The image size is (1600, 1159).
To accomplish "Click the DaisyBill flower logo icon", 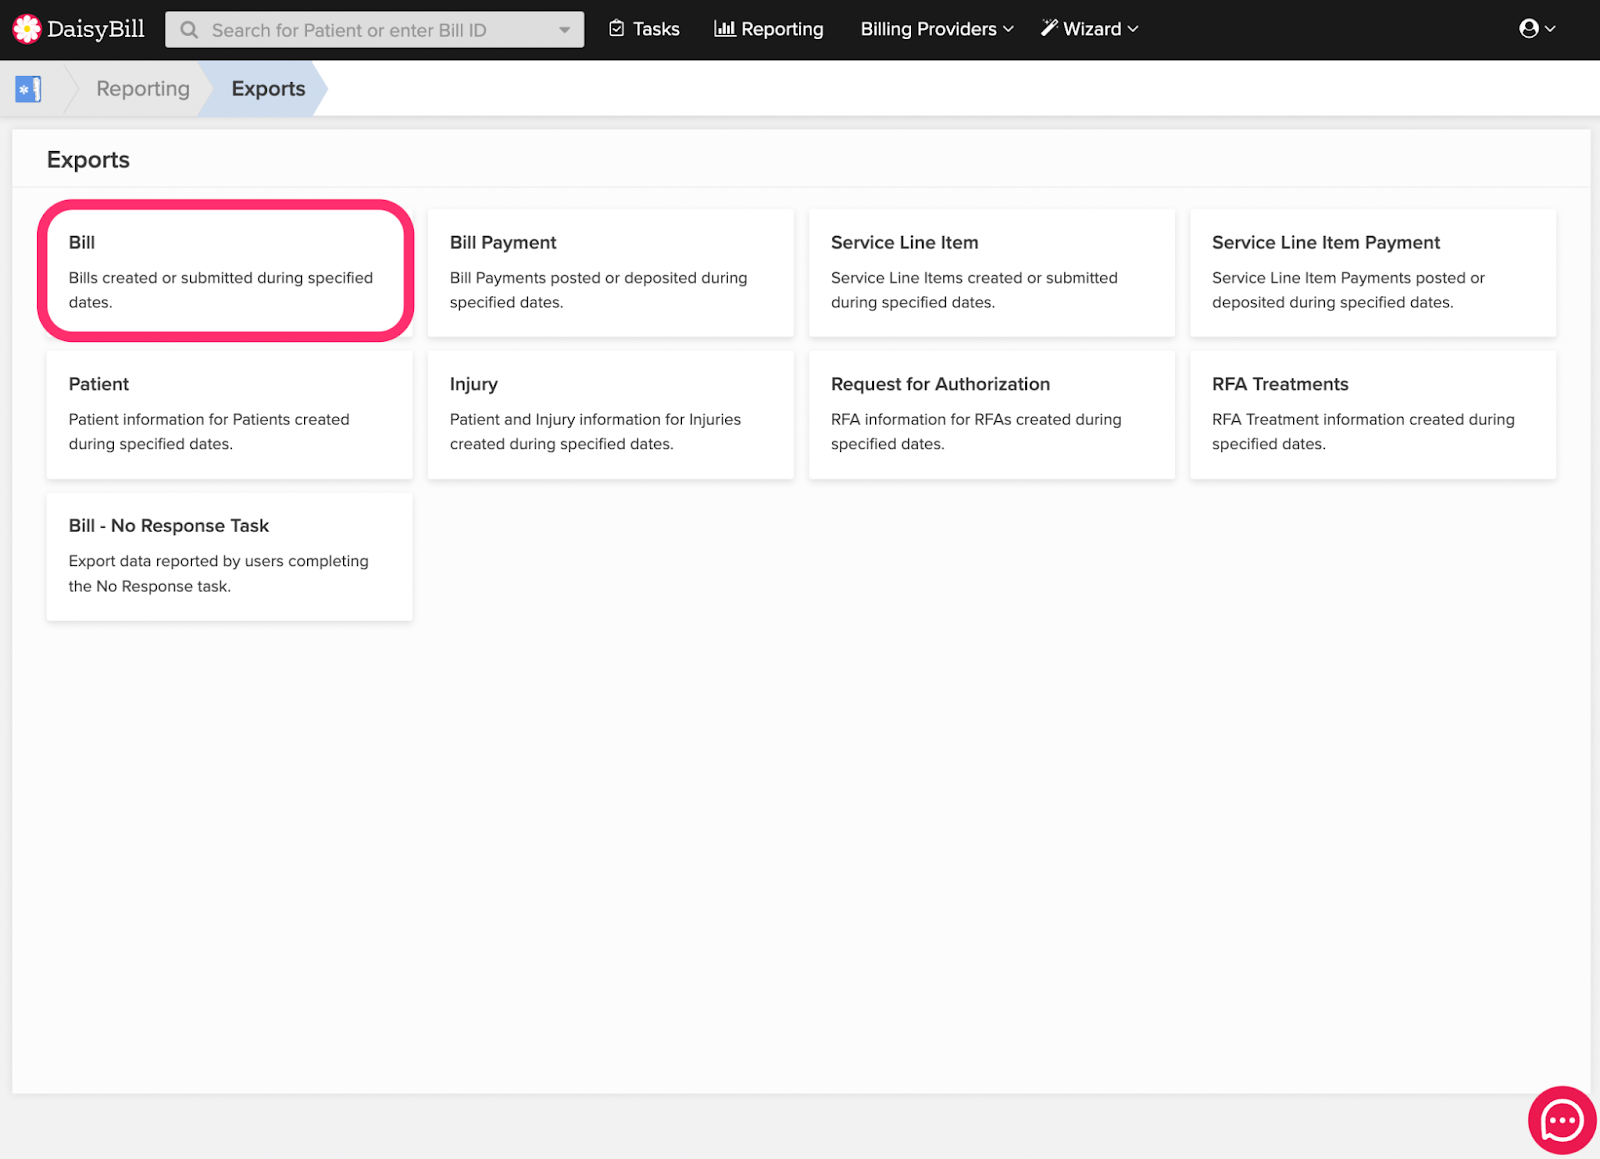I will click(27, 29).
